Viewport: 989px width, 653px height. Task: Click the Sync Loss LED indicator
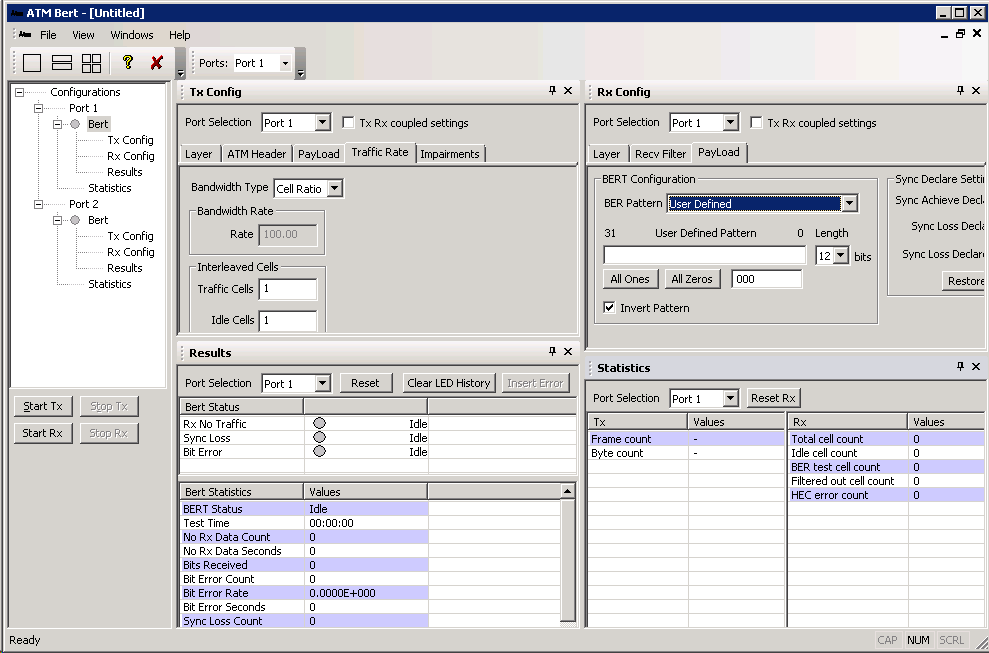click(x=320, y=437)
